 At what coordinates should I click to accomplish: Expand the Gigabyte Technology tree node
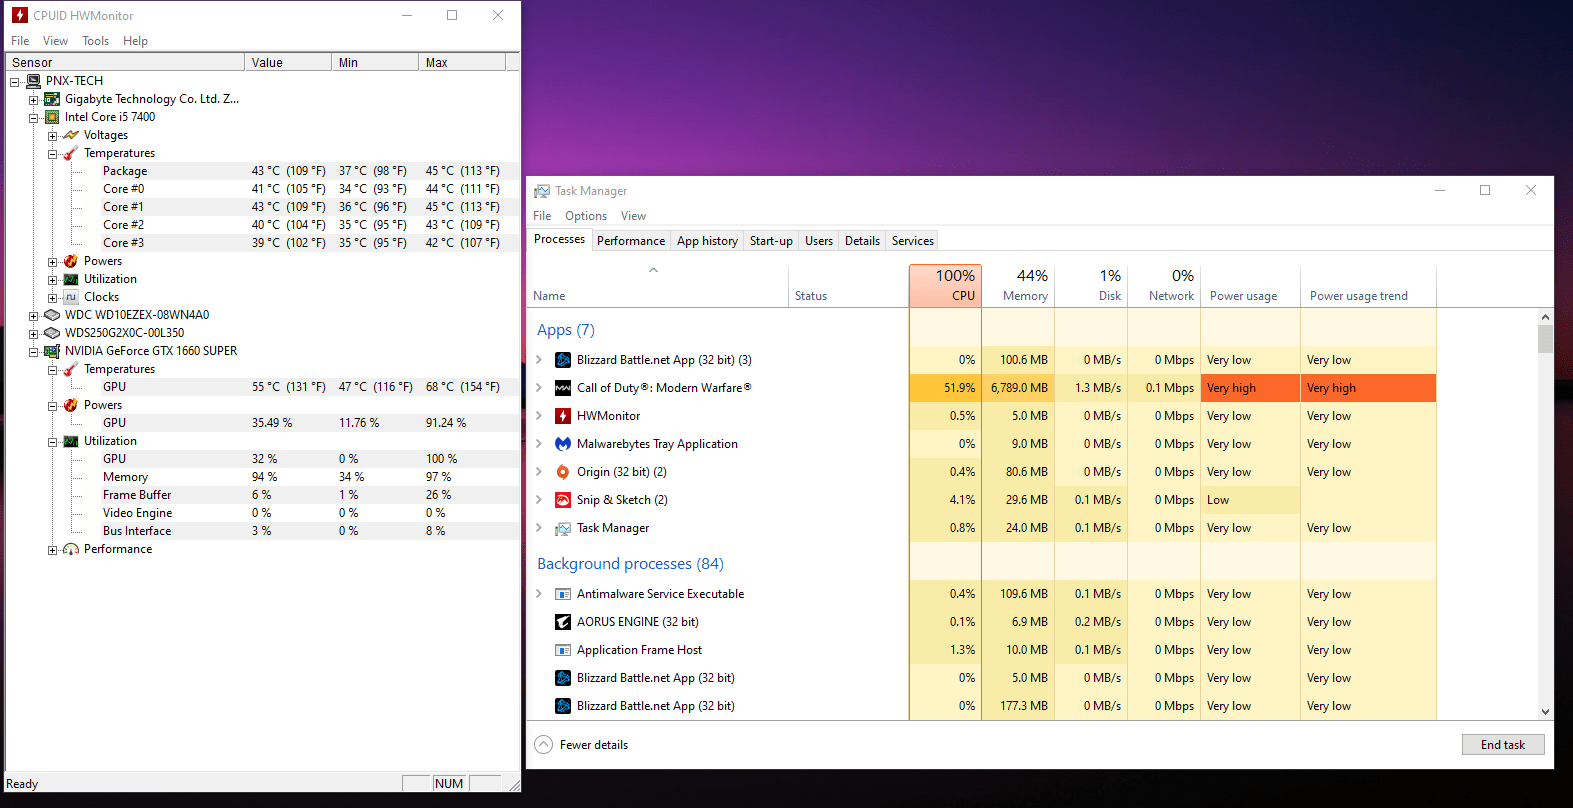[33, 100]
